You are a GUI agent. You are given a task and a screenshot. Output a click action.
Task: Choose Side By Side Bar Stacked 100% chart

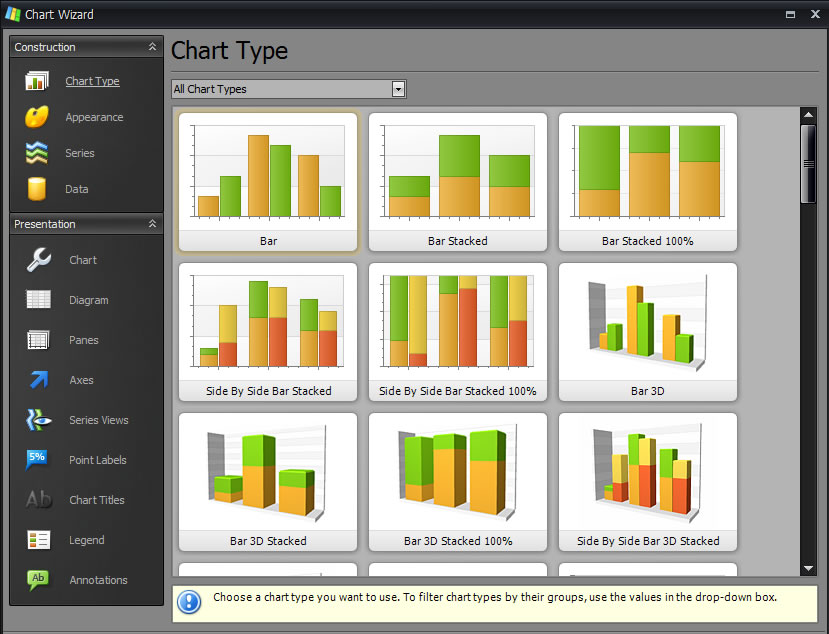point(458,332)
